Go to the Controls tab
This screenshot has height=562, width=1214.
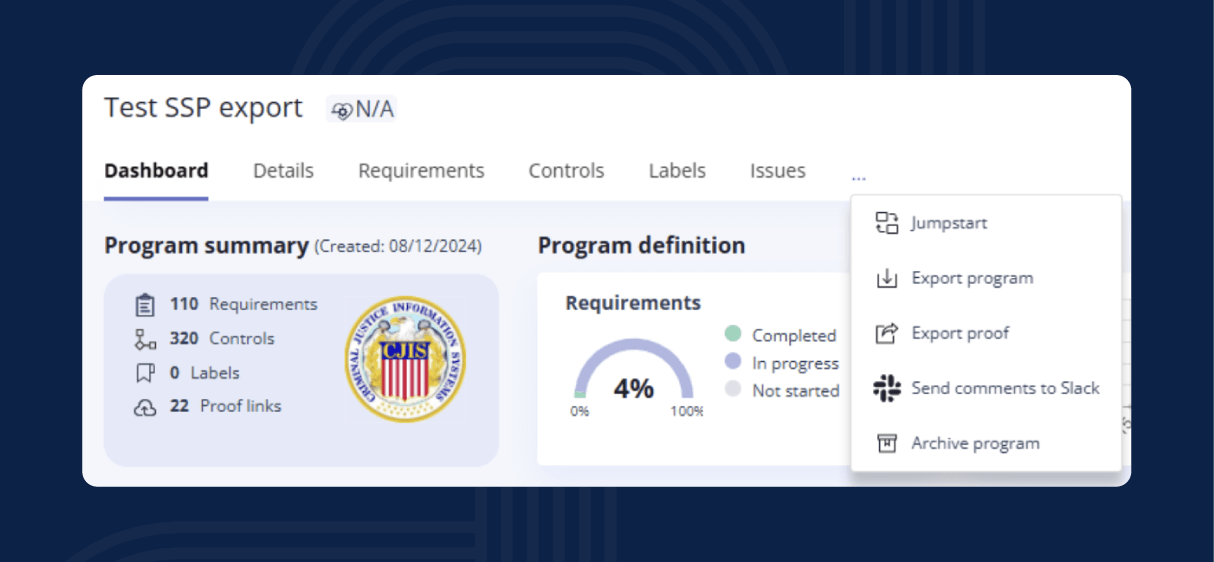(566, 171)
